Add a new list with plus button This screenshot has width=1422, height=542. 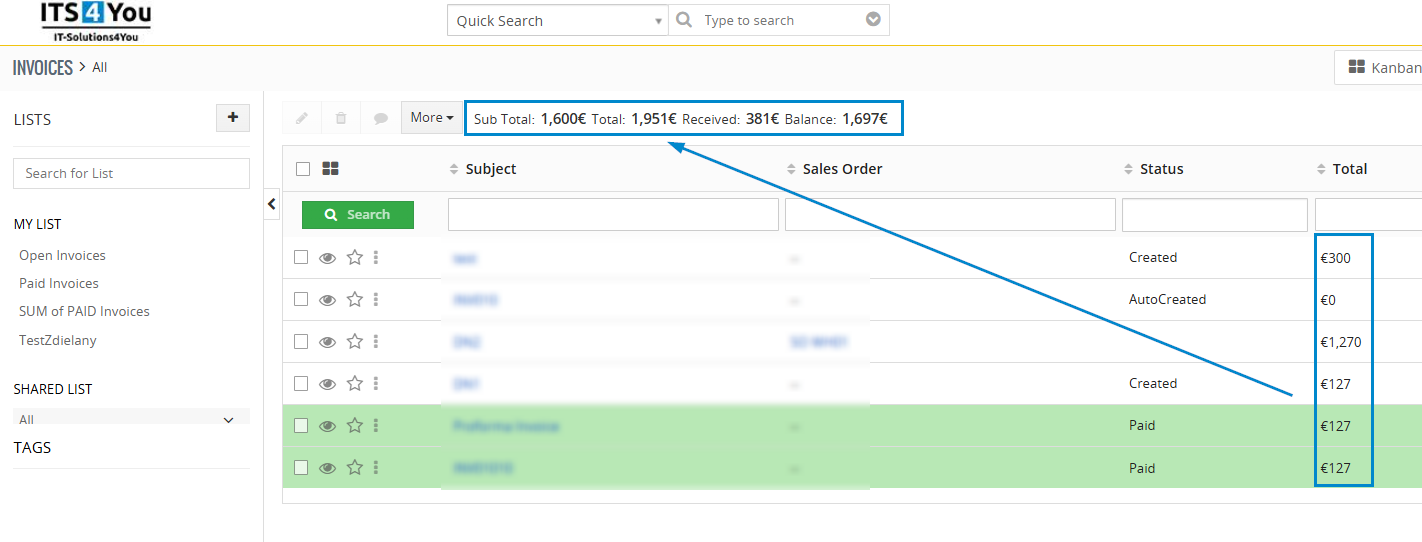pos(233,118)
